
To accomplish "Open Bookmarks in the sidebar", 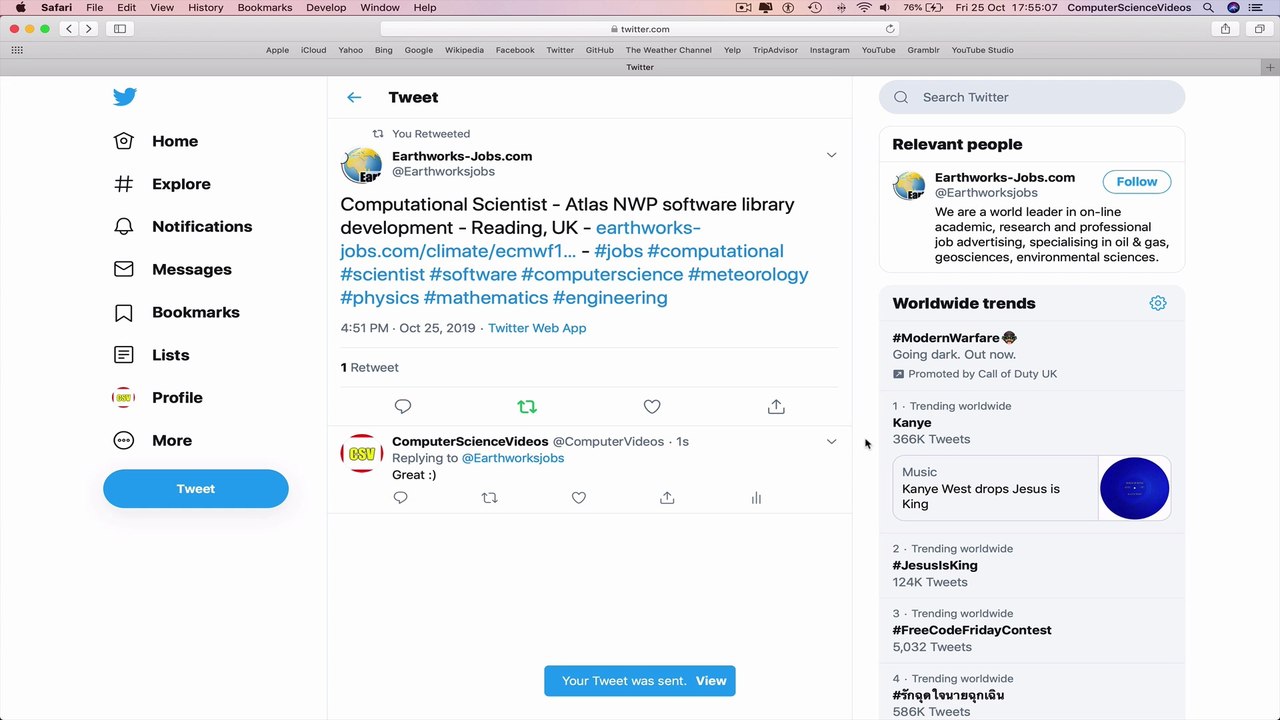I will [x=176, y=313].
